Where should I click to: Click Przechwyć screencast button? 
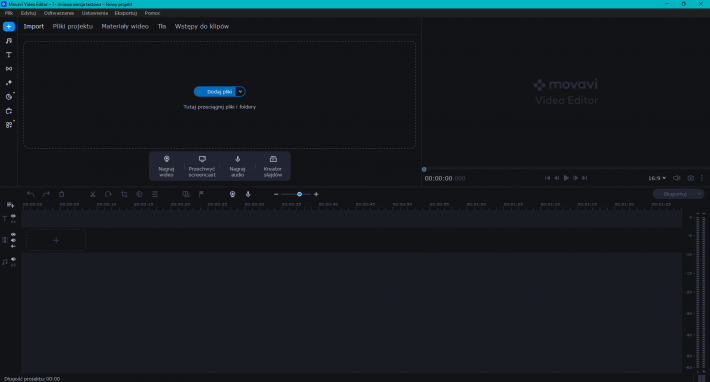202,166
